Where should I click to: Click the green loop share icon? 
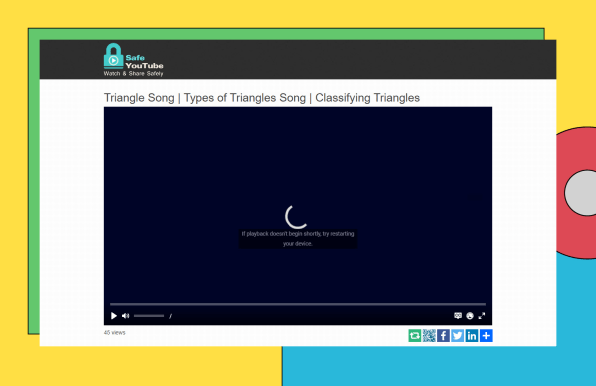tap(415, 335)
